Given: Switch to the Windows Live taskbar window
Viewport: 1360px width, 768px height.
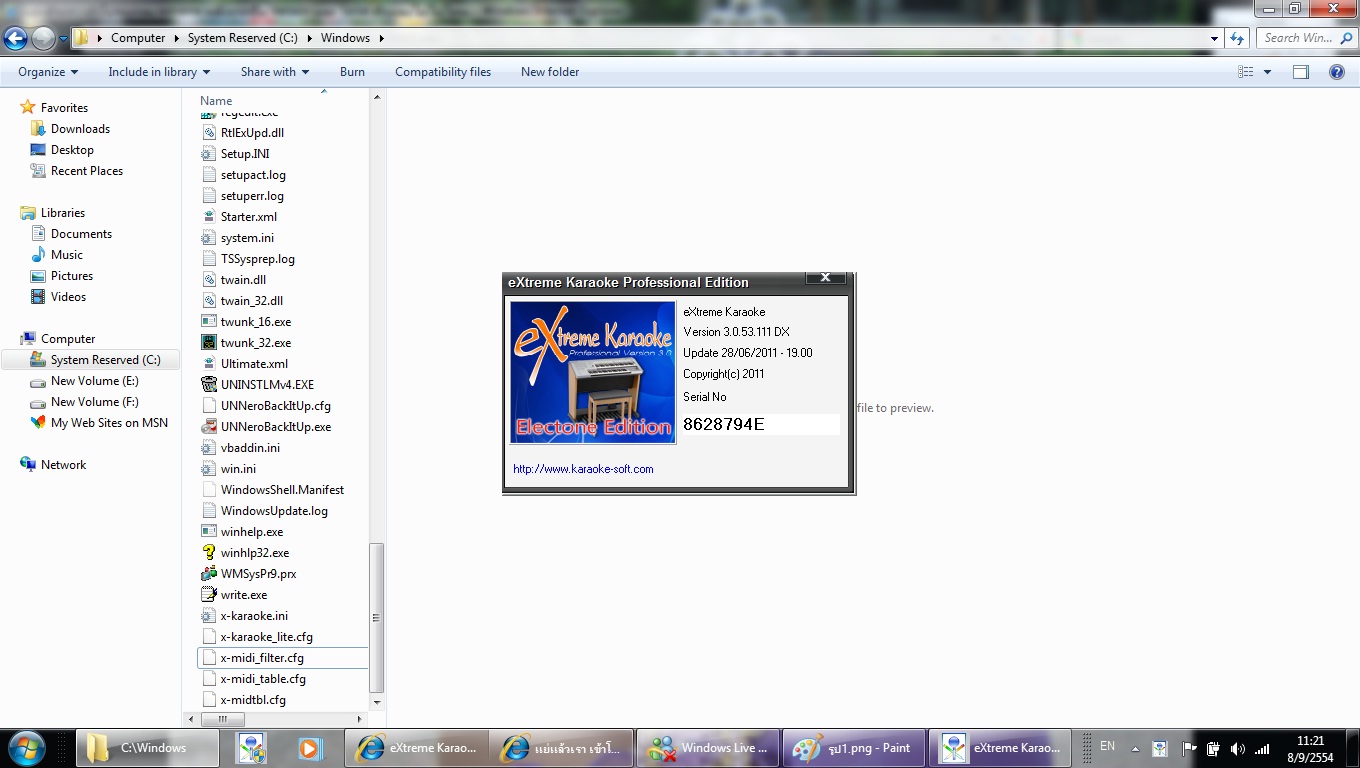Looking at the screenshot, I should pyautogui.click(x=708, y=748).
